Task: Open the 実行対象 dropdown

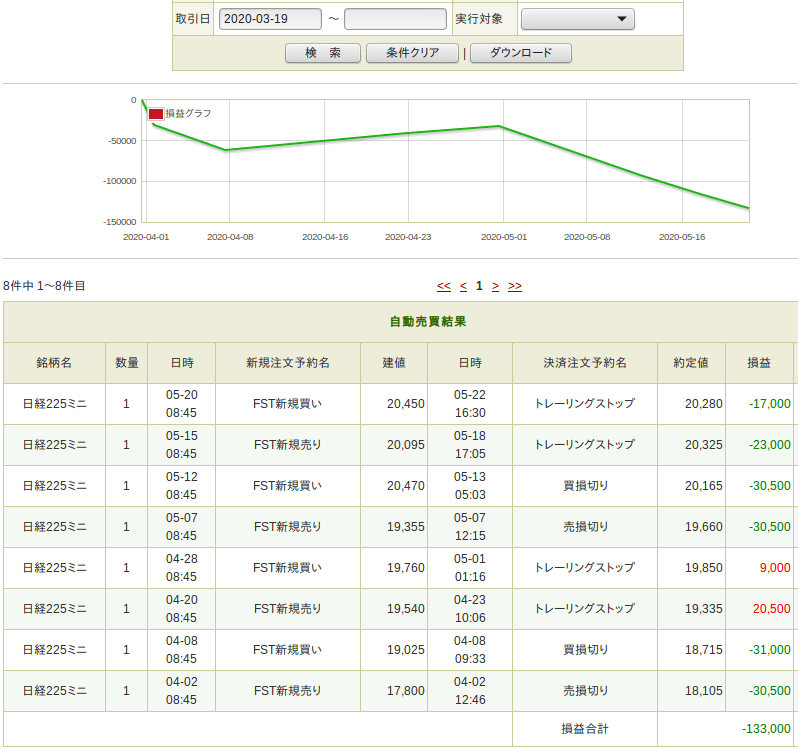Action: [x=577, y=19]
